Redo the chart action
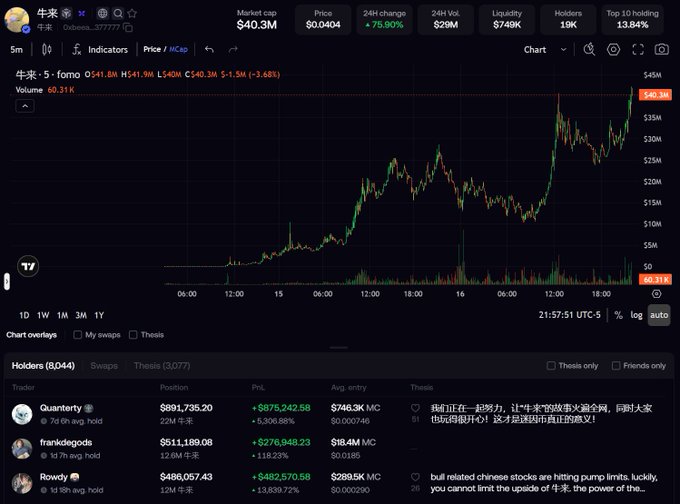This screenshot has height=504, width=680. (233, 49)
